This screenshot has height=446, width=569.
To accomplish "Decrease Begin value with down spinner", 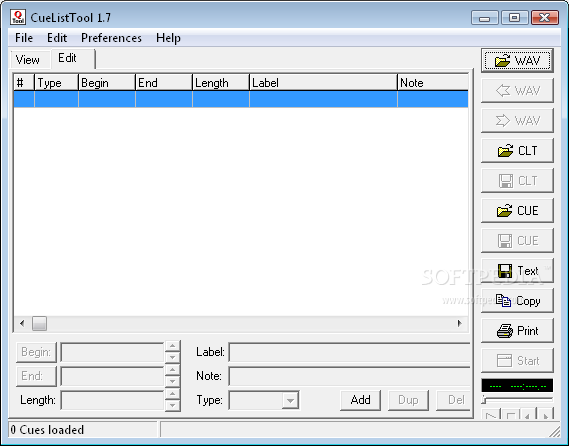I will tap(172, 357).
